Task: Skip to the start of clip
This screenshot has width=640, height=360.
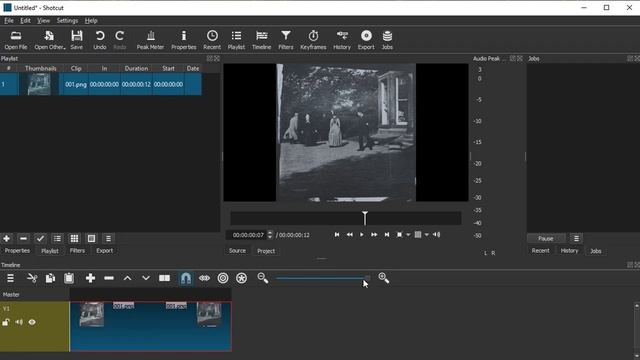Action: pyautogui.click(x=337, y=235)
